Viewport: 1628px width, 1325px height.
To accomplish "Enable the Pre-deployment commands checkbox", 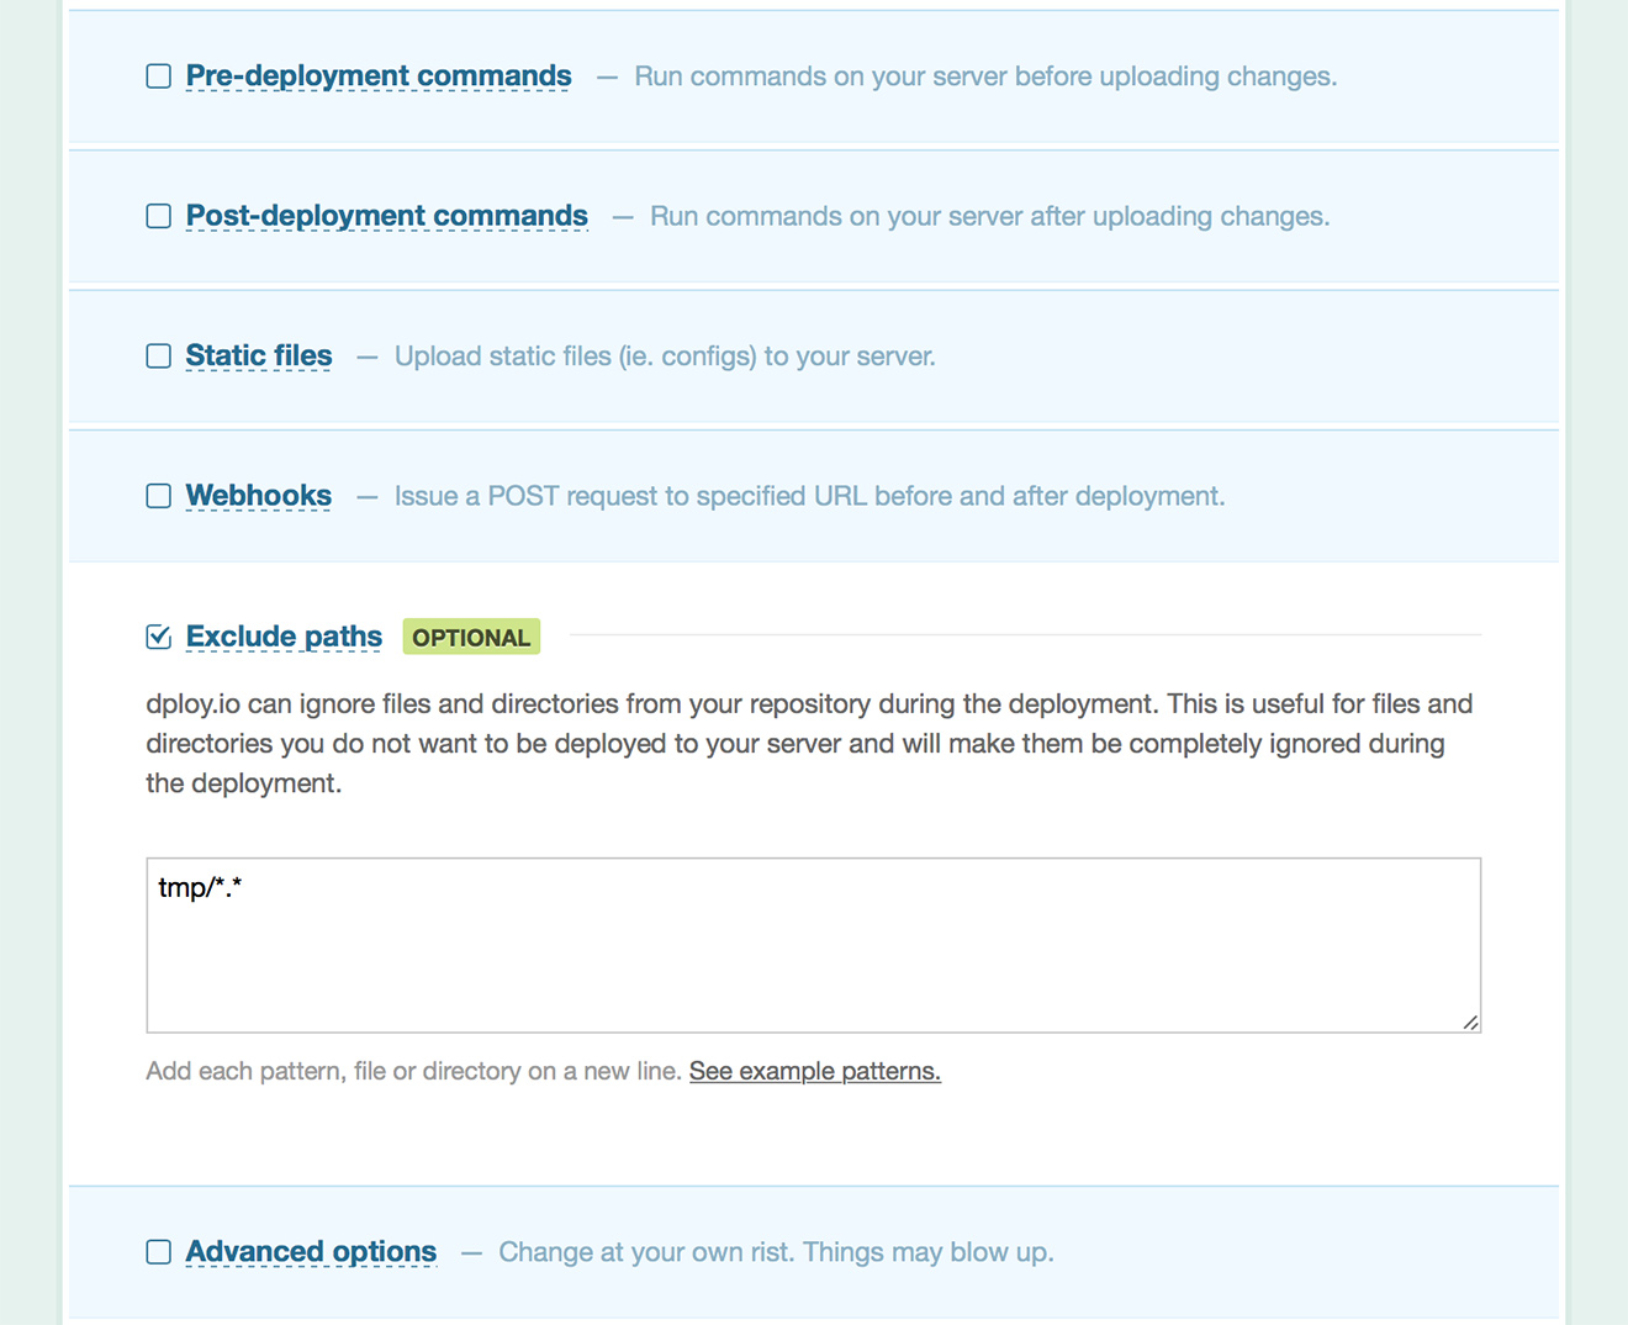I will tap(158, 76).
